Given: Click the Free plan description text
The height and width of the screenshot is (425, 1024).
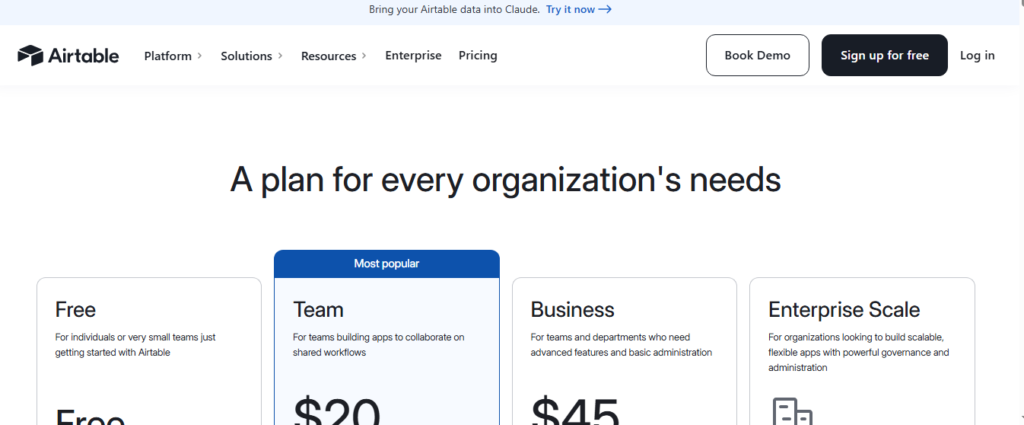Looking at the screenshot, I should tap(135, 345).
